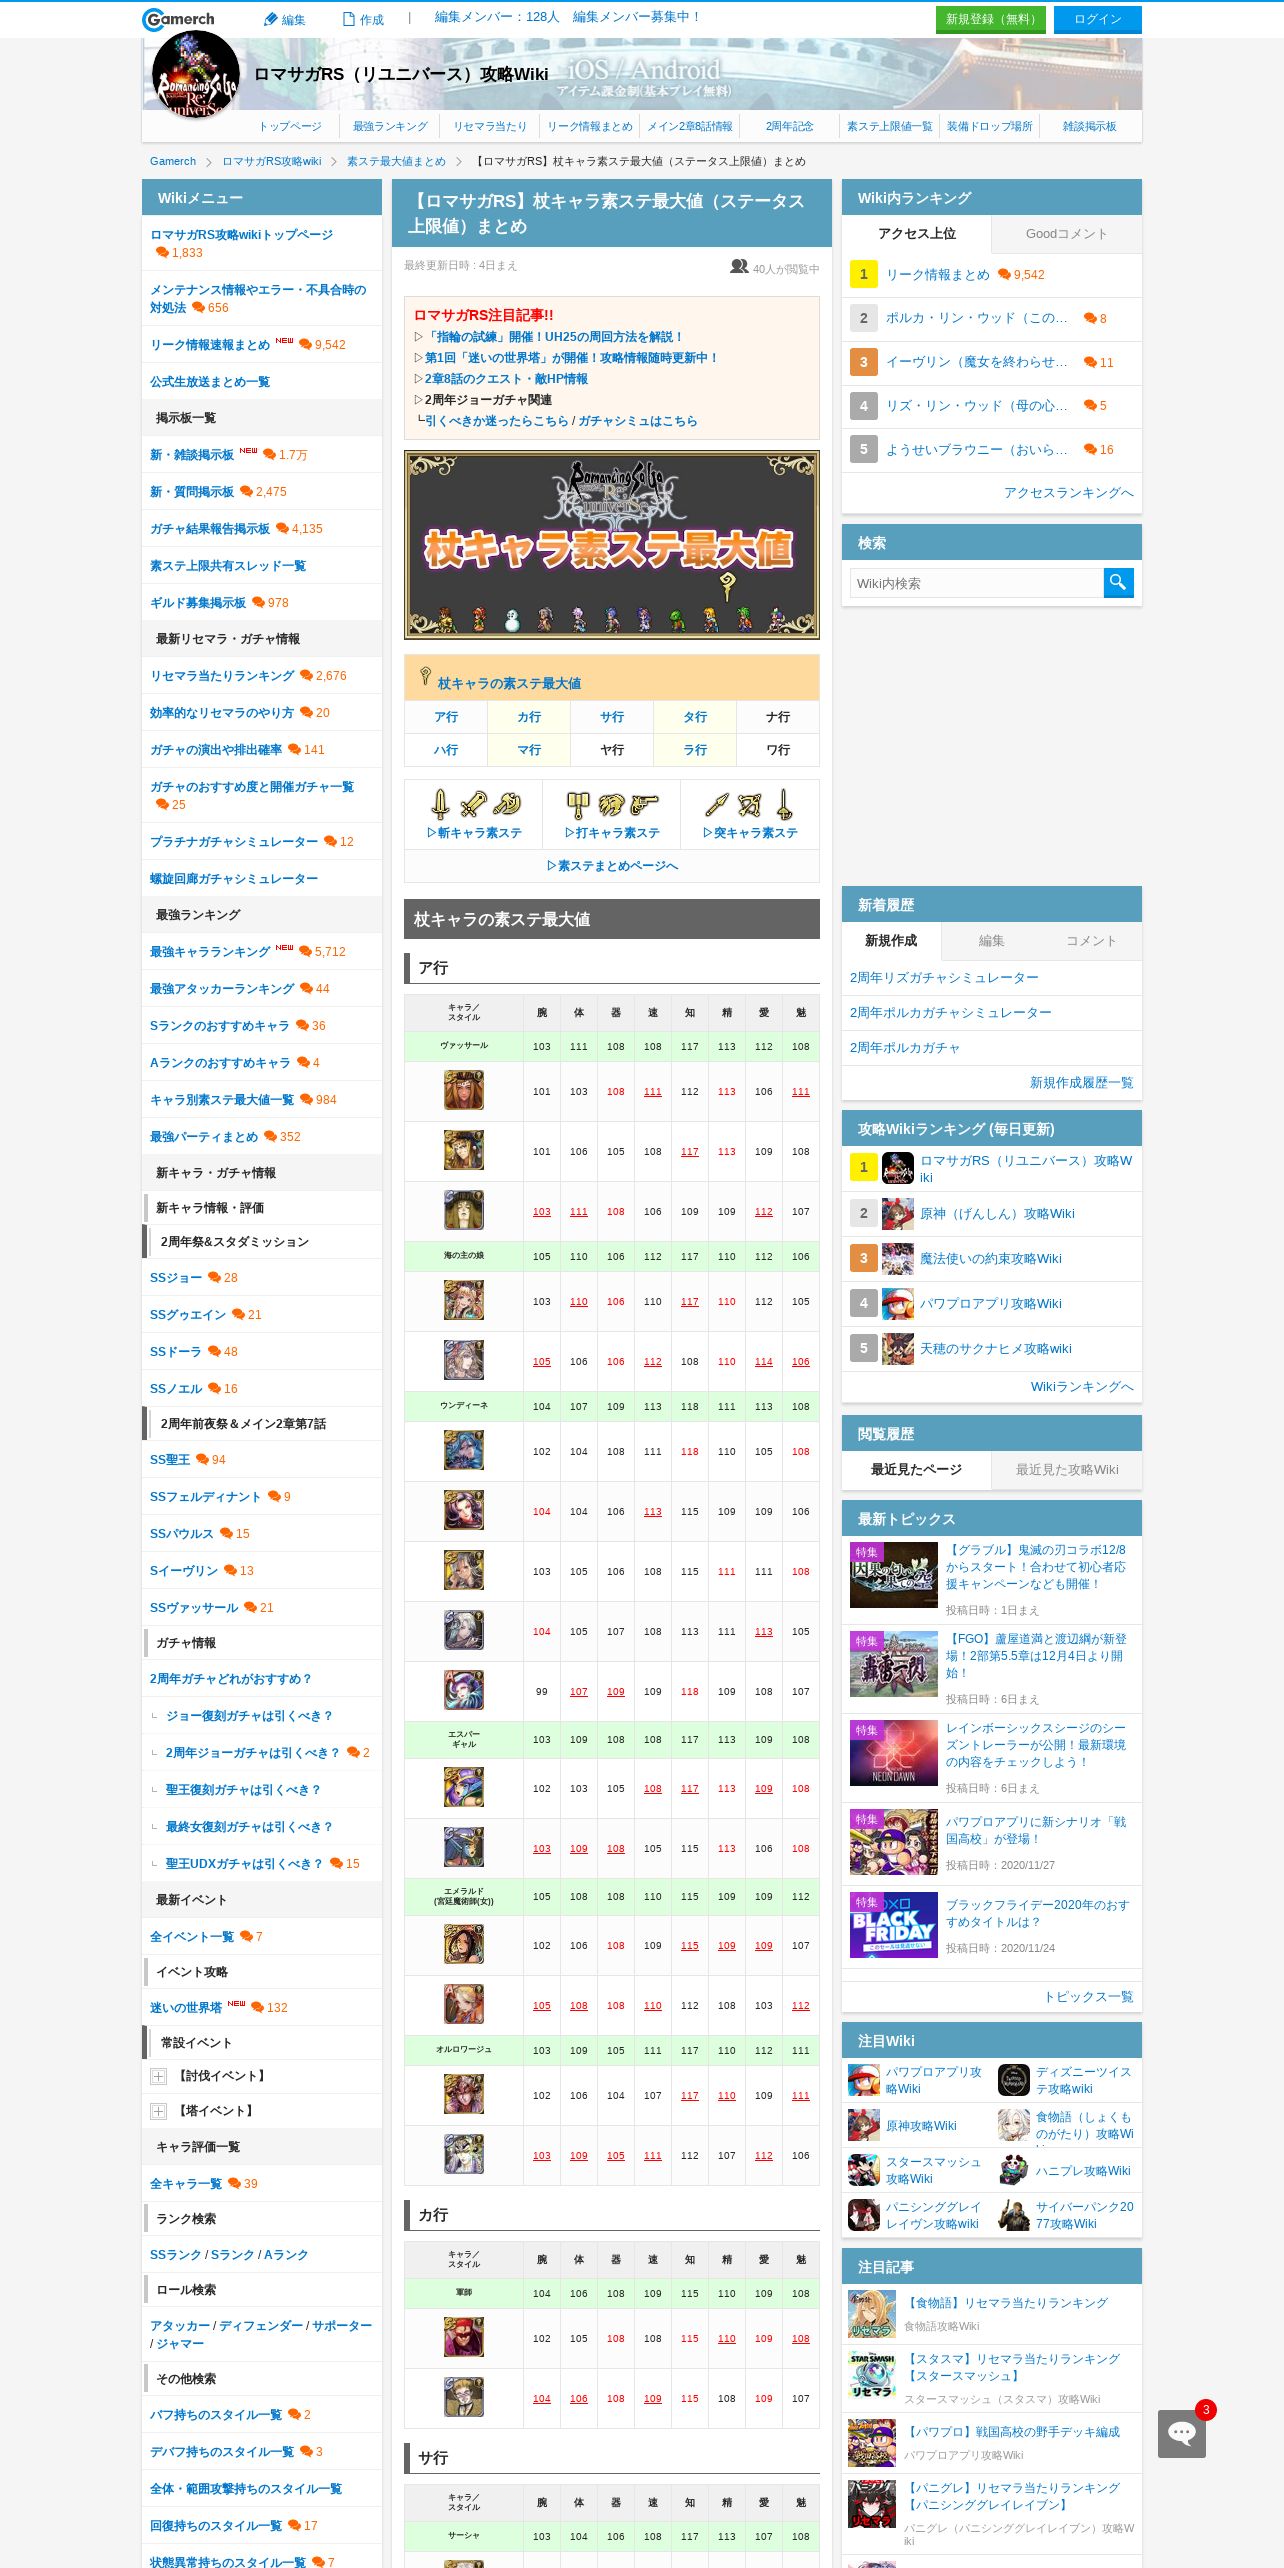This screenshot has width=1284, height=2568.
Task: Switch to コメント tab in 新着履歴
Action: pos(1091,941)
